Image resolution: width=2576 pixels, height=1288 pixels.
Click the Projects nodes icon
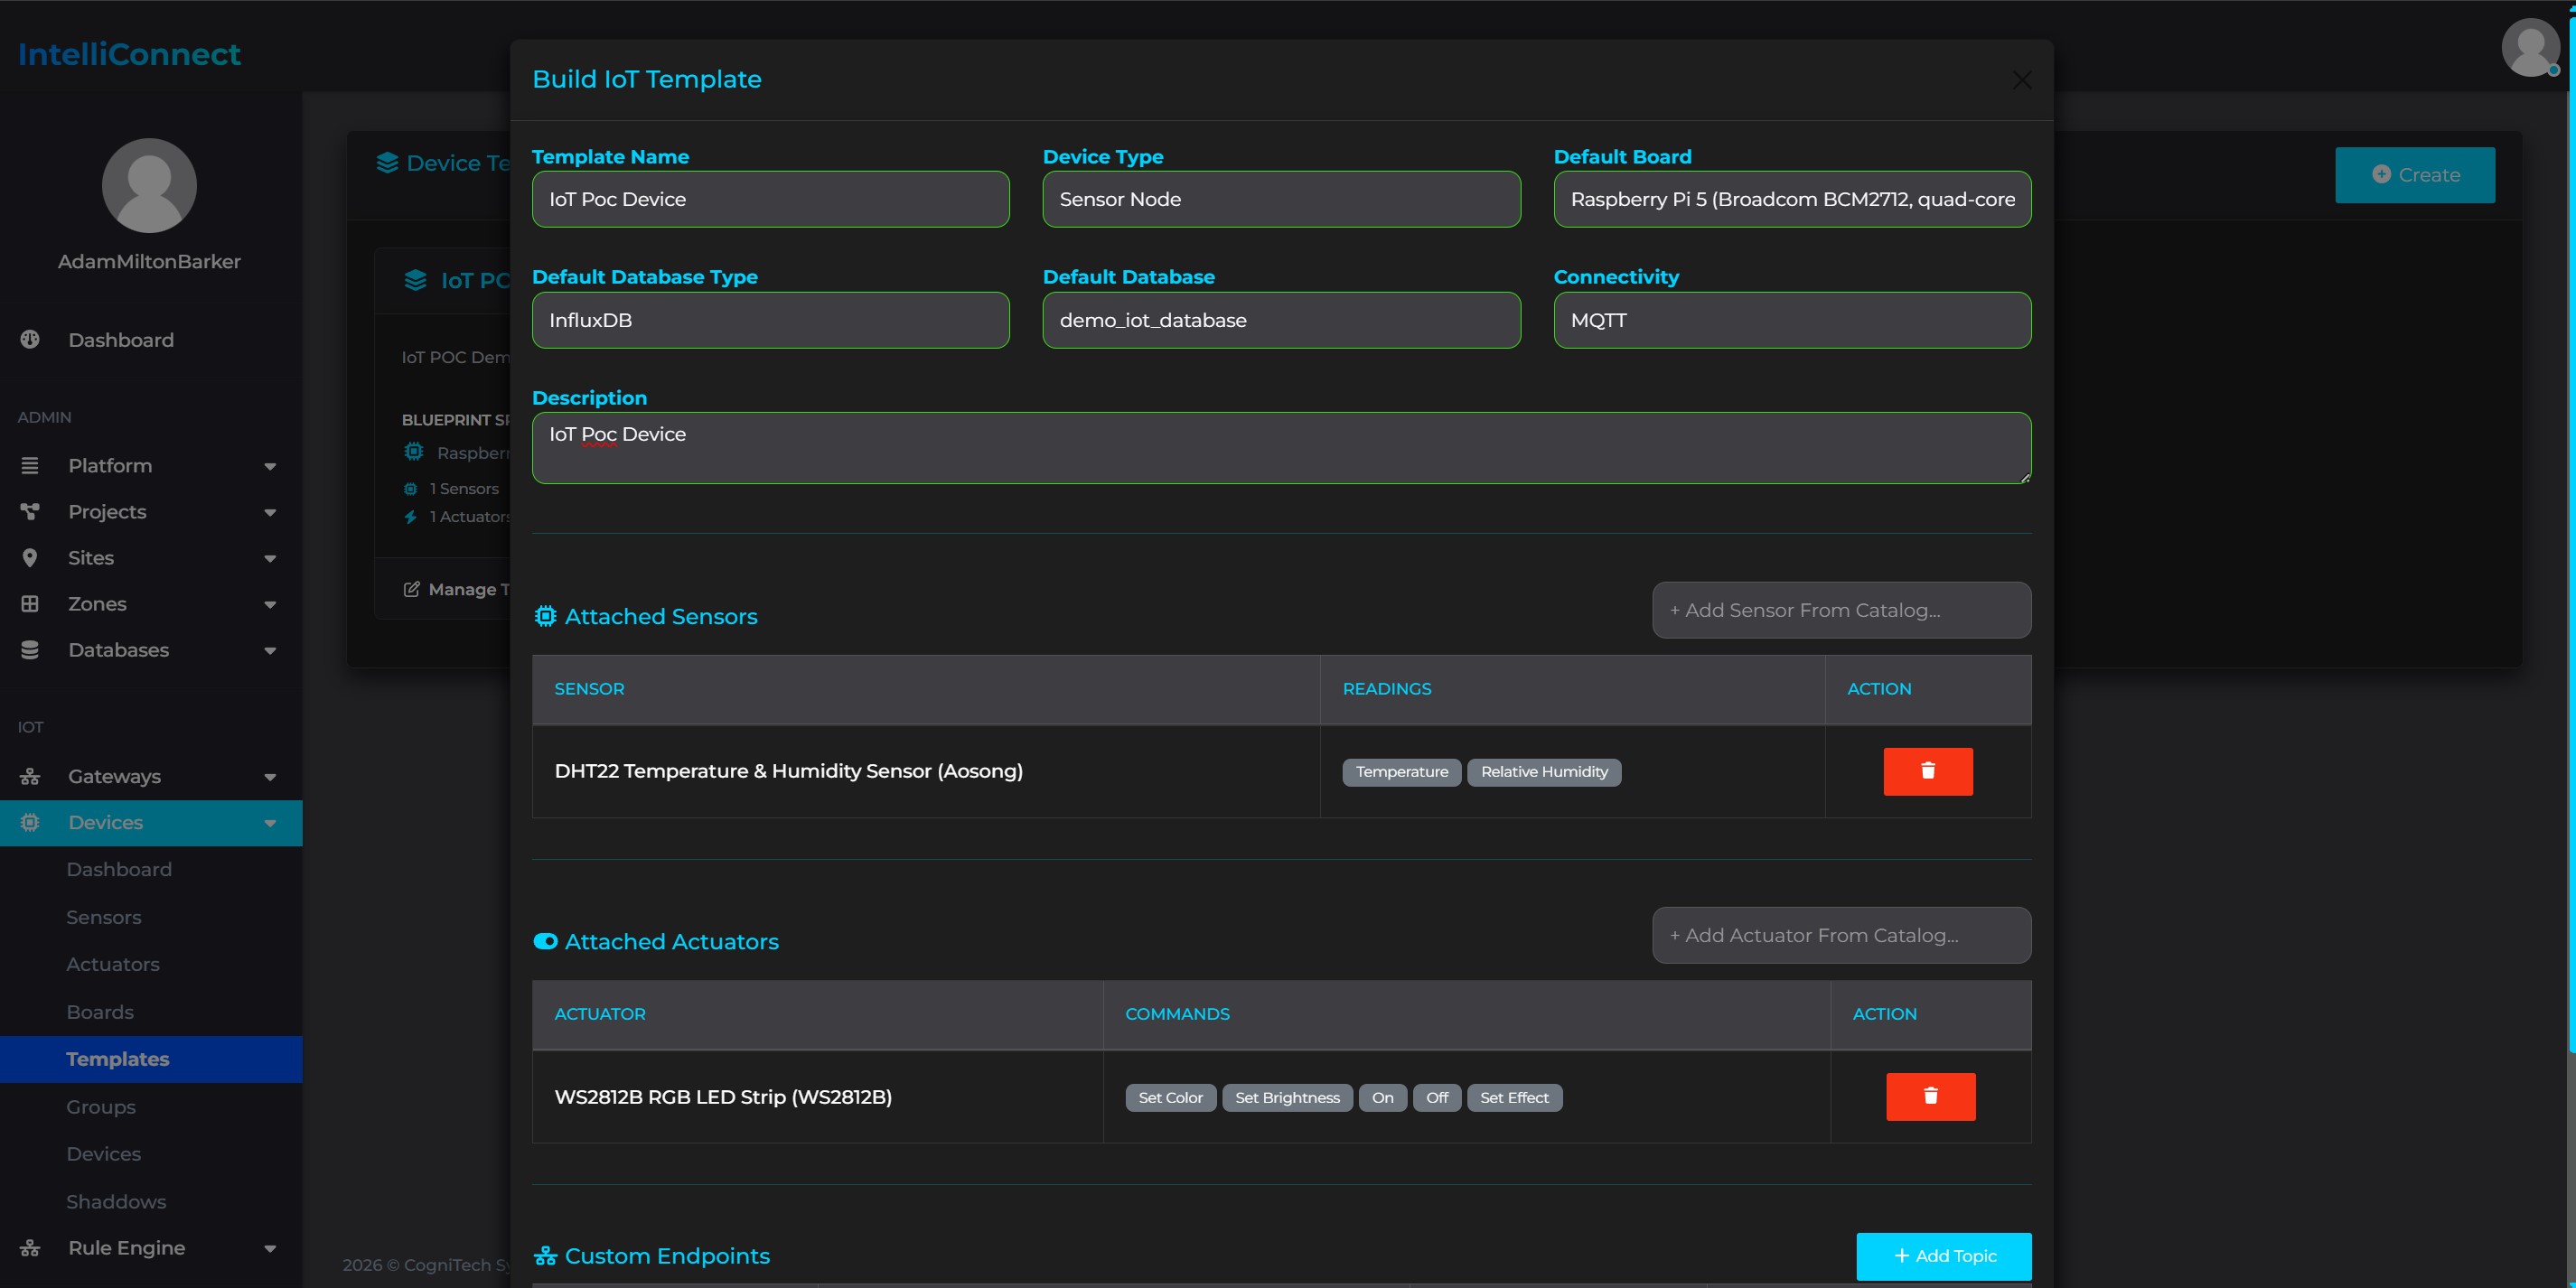point(30,512)
